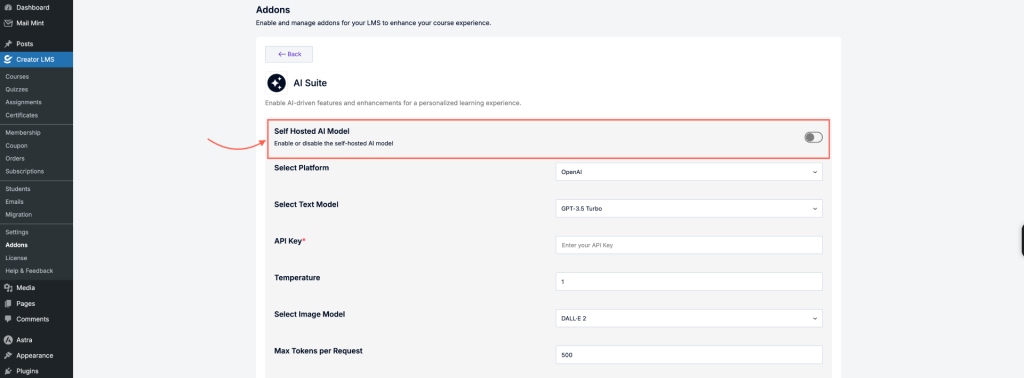Click the Creator LMS logo icon
Viewport: 1024px width, 378px height.
pyautogui.click(x=8, y=59)
